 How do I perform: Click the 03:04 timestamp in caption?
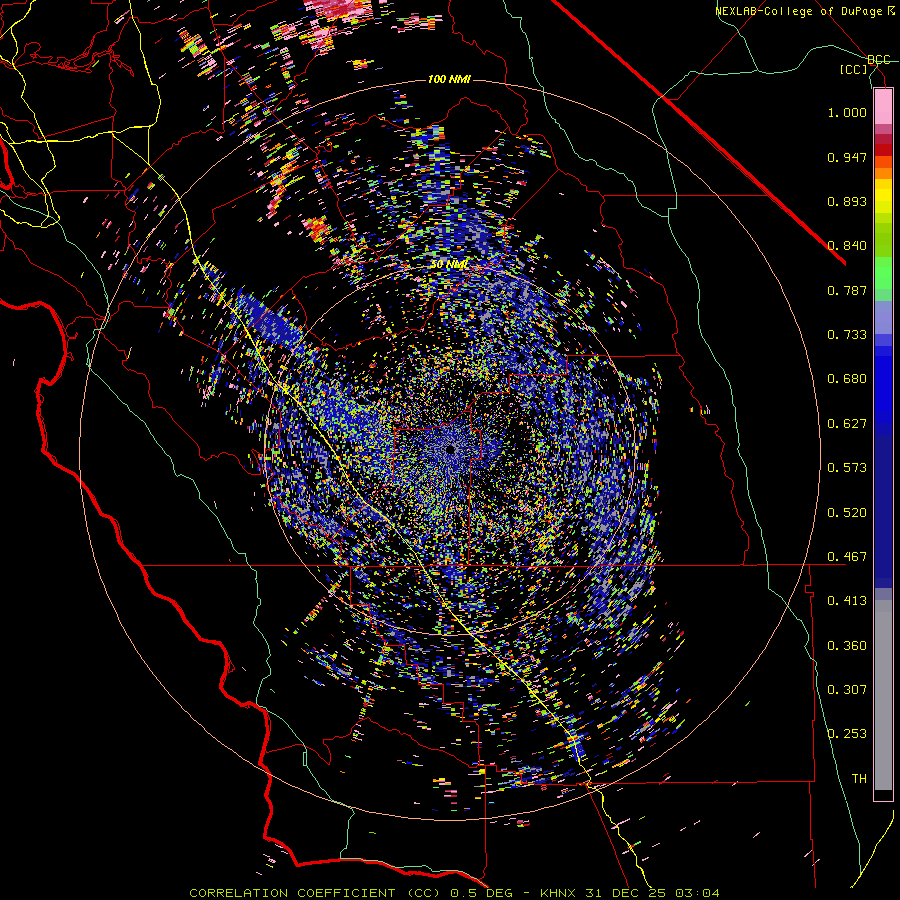[x=697, y=893]
